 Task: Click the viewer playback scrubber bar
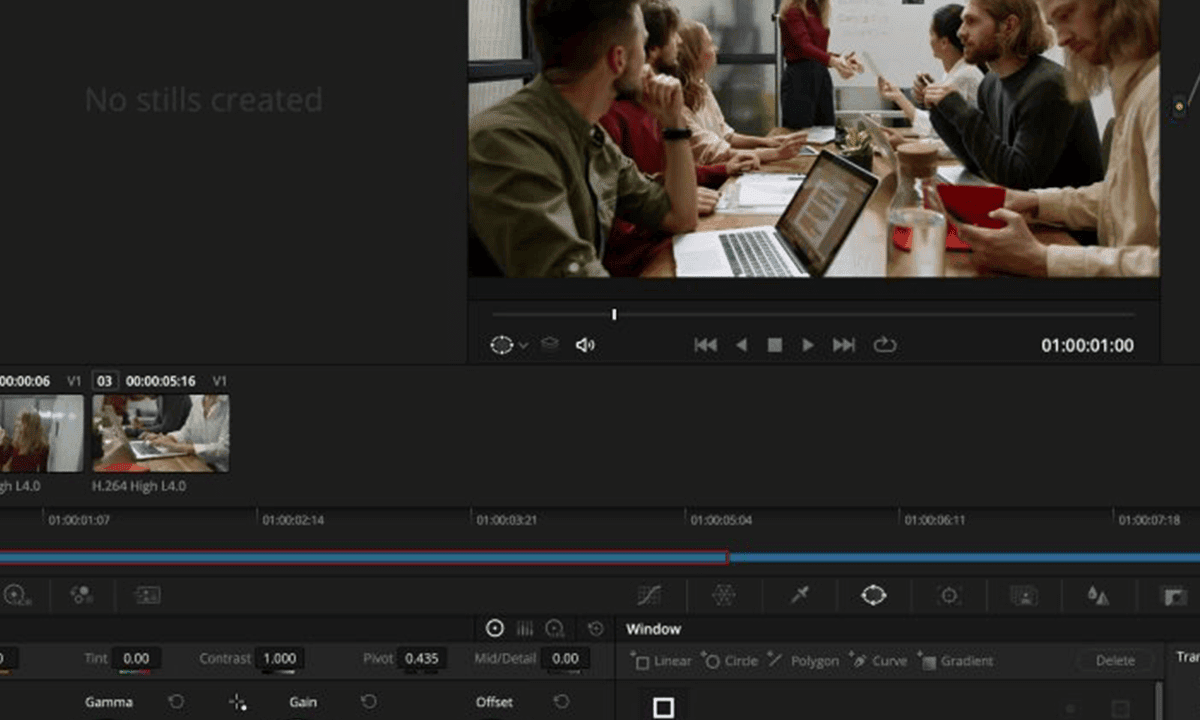[x=700, y=313]
